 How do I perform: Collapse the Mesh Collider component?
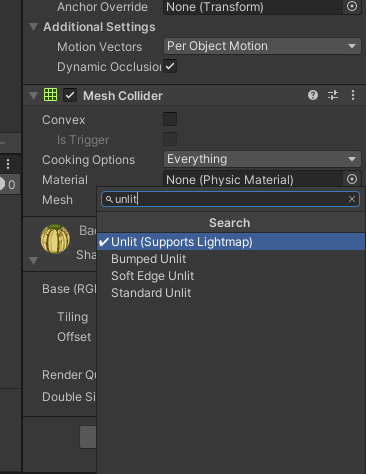(x=33, y=96)
